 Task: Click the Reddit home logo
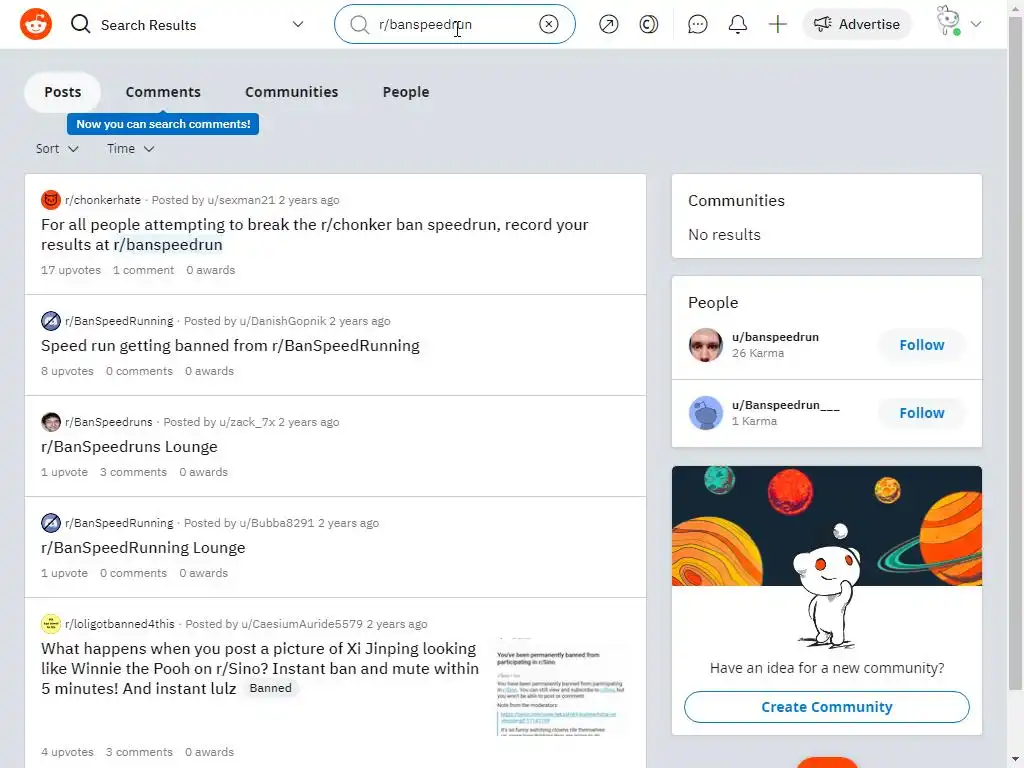tap(36, 24)
